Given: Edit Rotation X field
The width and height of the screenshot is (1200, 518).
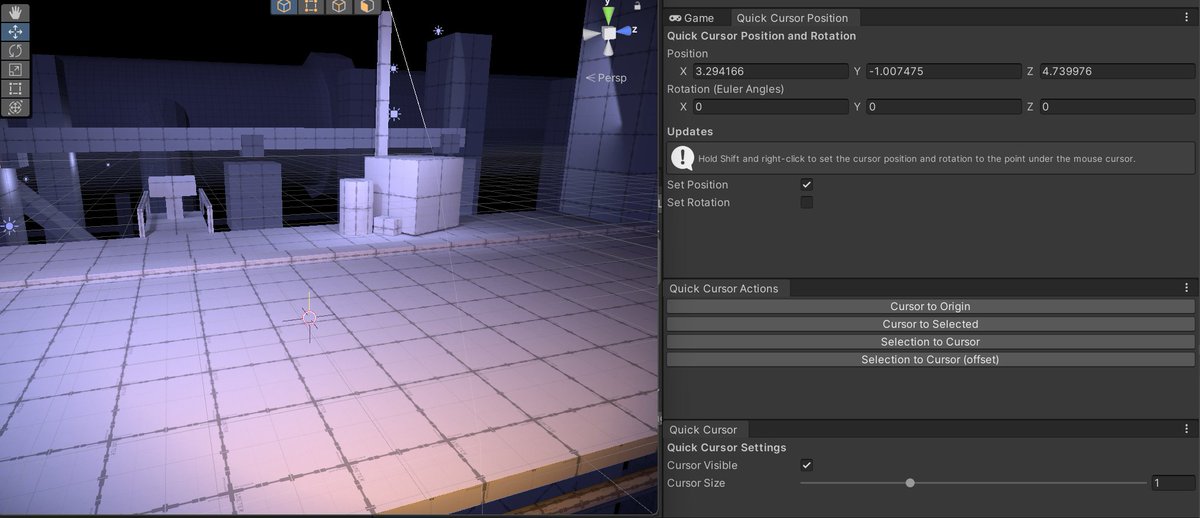Looking at the screenshot, I should (770, 107).
